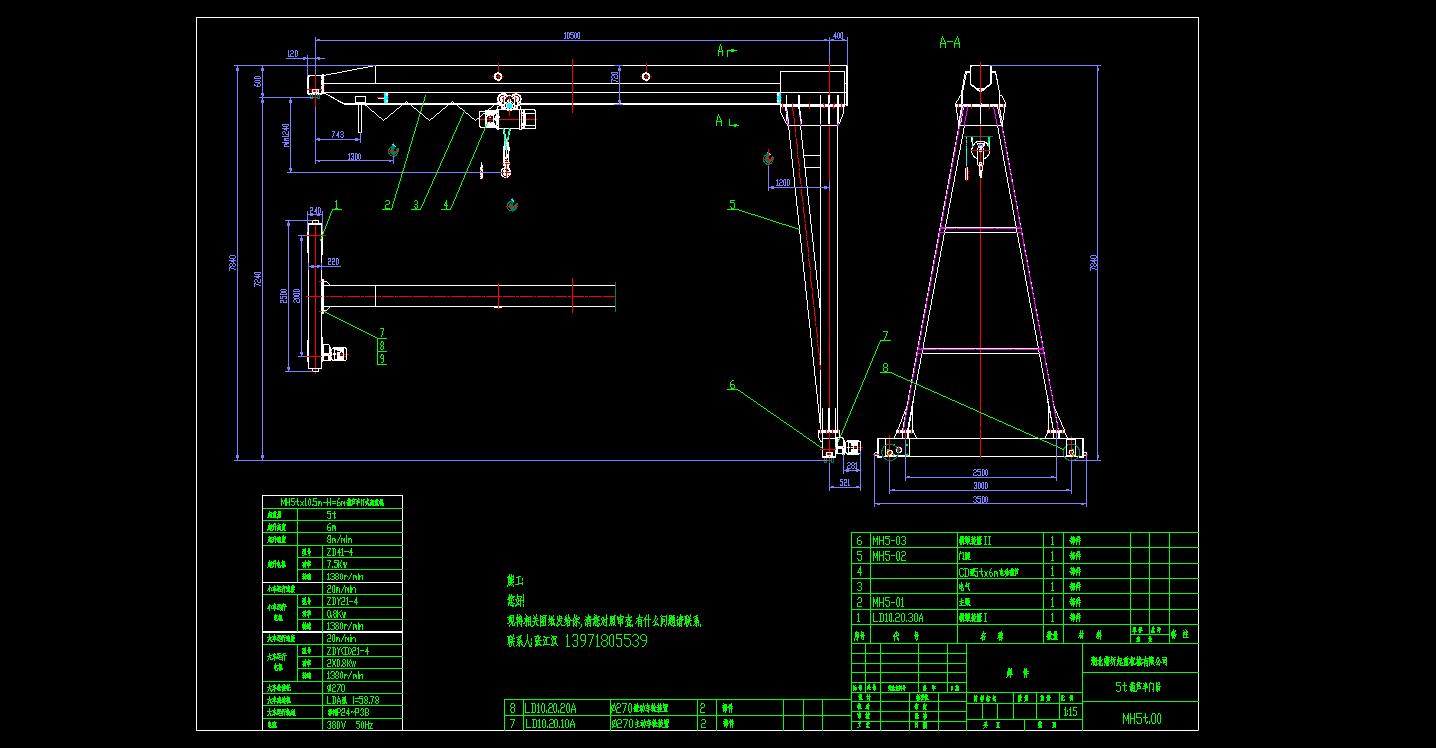1436x748 pixels.
Task: Select the 3500 dimension under A-A view
Action: coord(979,498)
